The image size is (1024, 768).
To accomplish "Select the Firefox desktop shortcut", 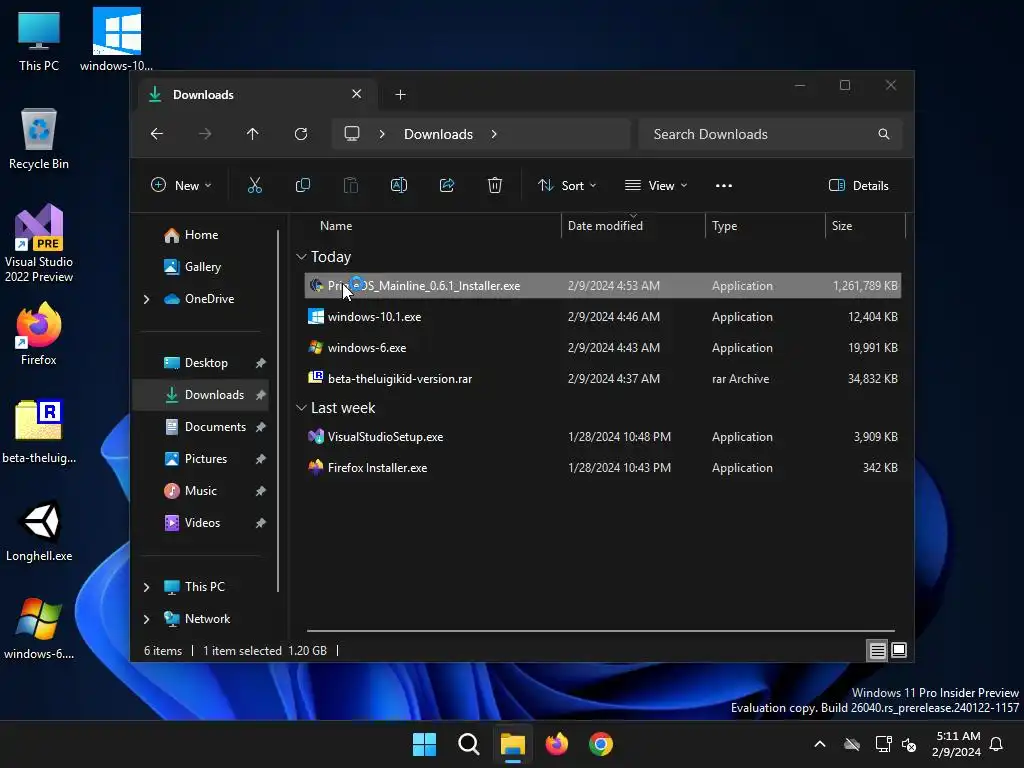I will tap(39, 334).
